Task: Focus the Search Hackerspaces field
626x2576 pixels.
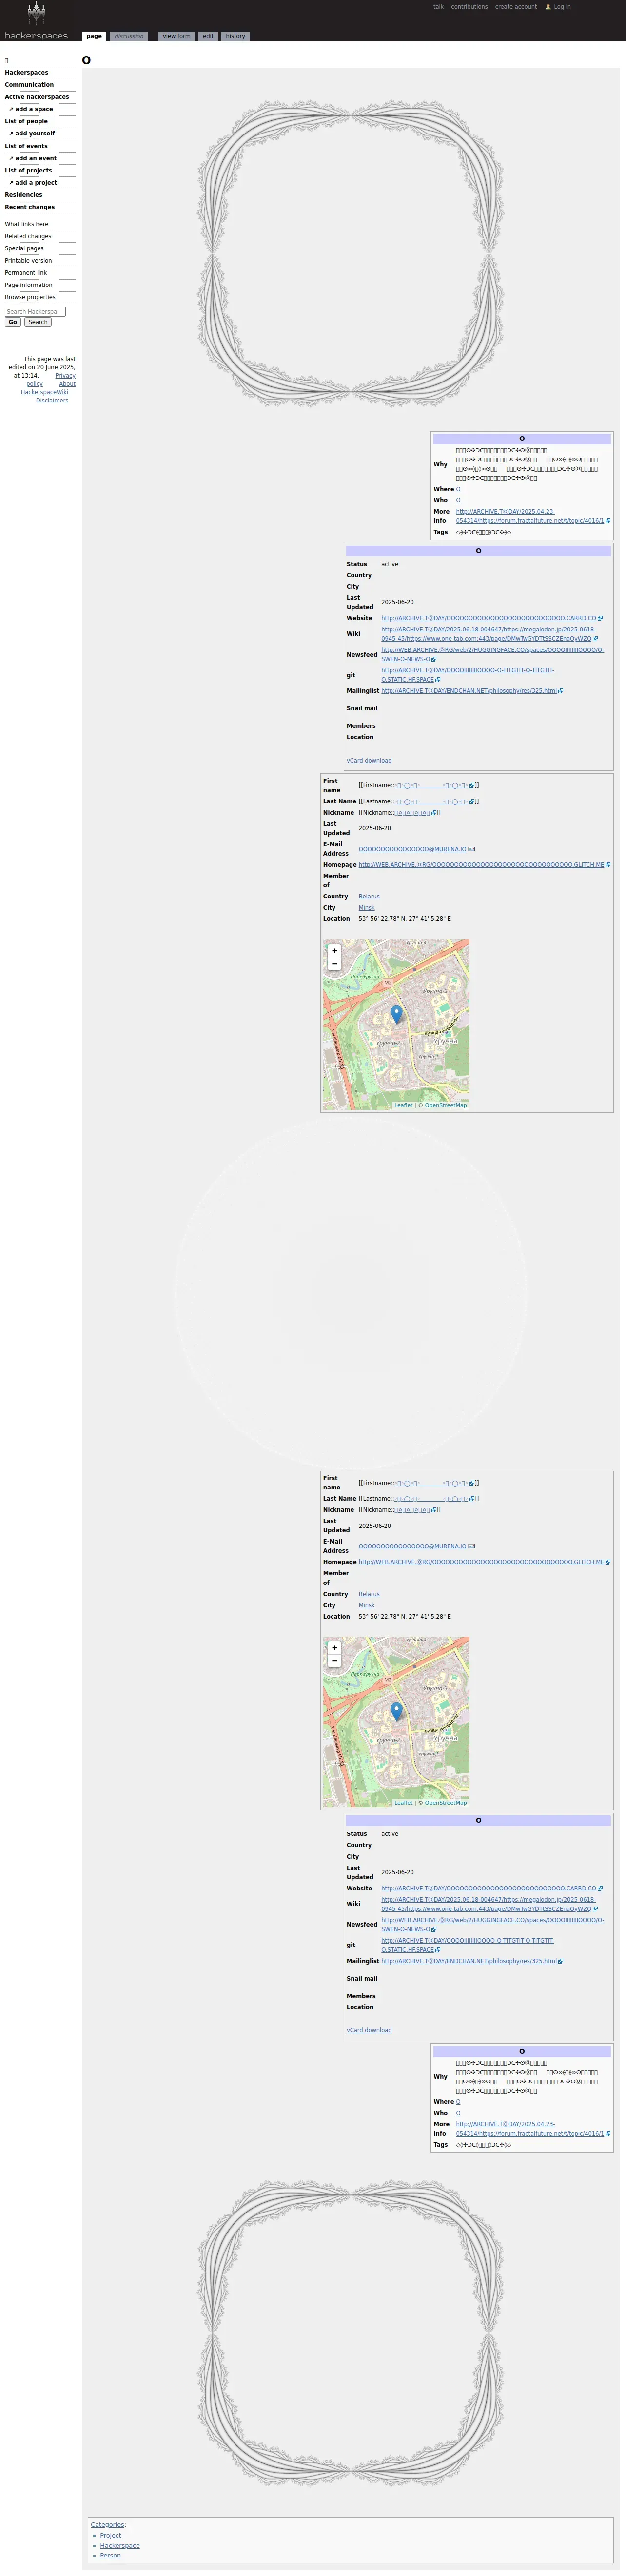Action: tap(35, 312)
